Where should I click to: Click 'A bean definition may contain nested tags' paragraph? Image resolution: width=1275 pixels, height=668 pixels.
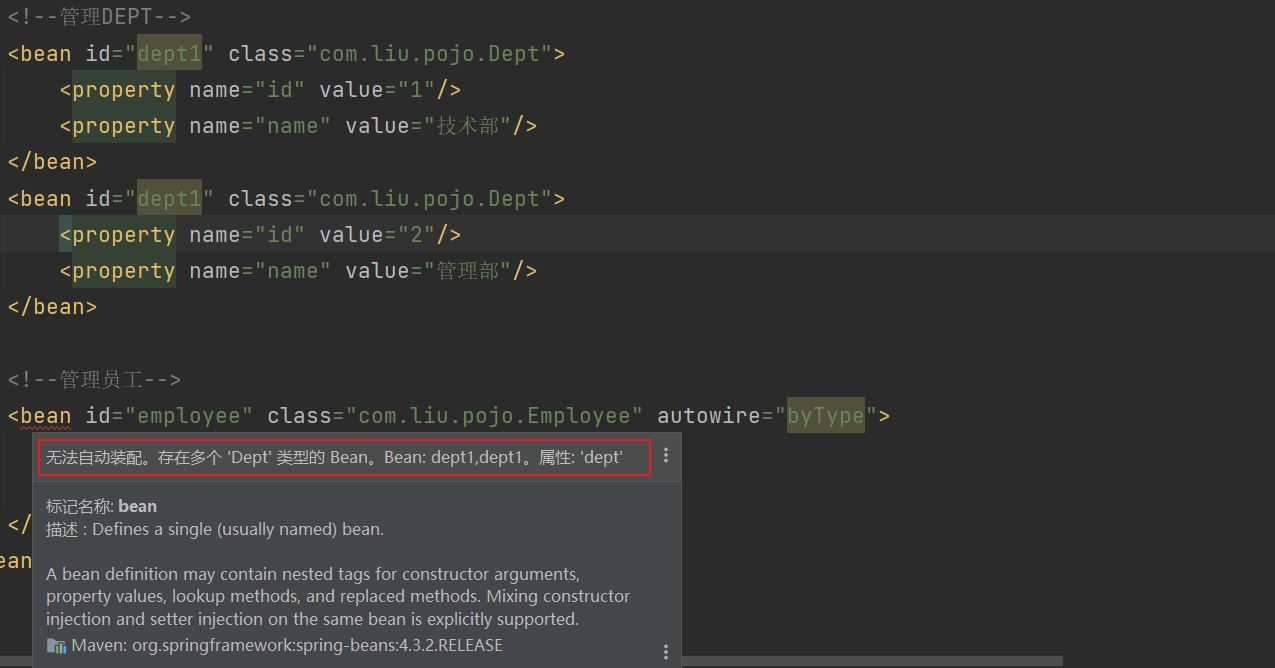click(338, 597)
